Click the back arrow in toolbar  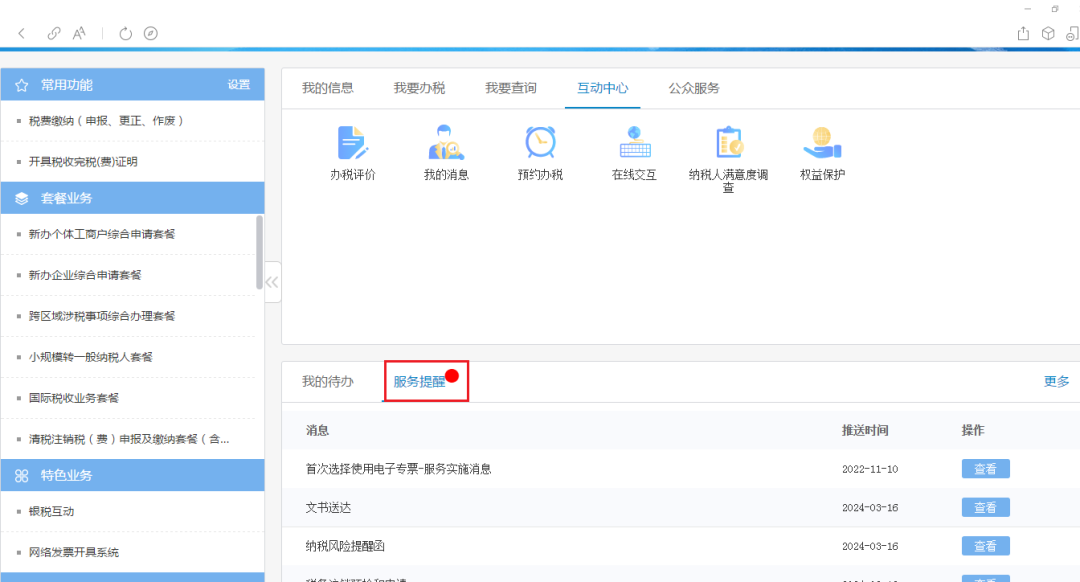[22, 33]
